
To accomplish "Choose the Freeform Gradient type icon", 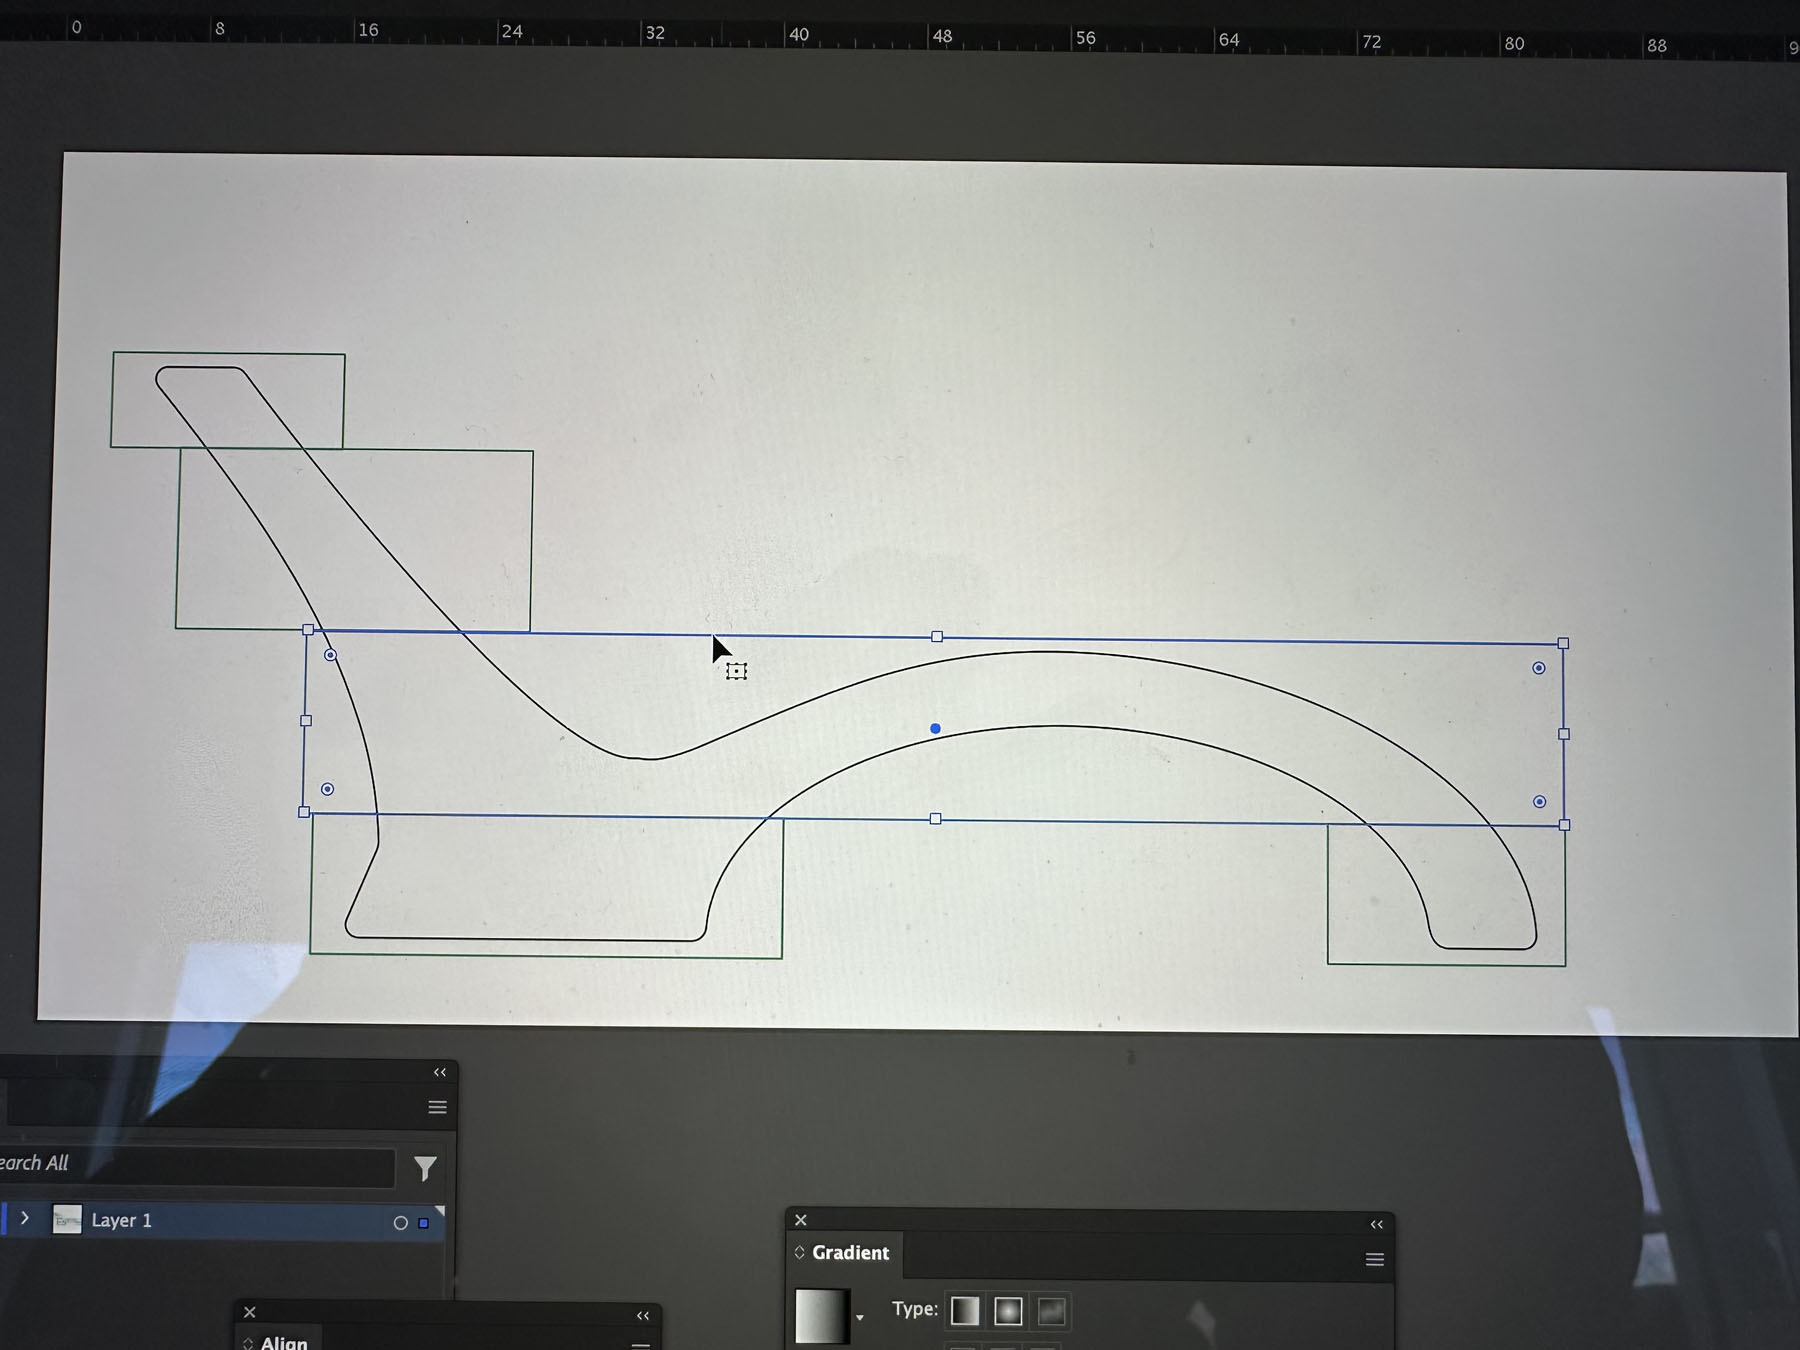I will click(1051, 1312).
